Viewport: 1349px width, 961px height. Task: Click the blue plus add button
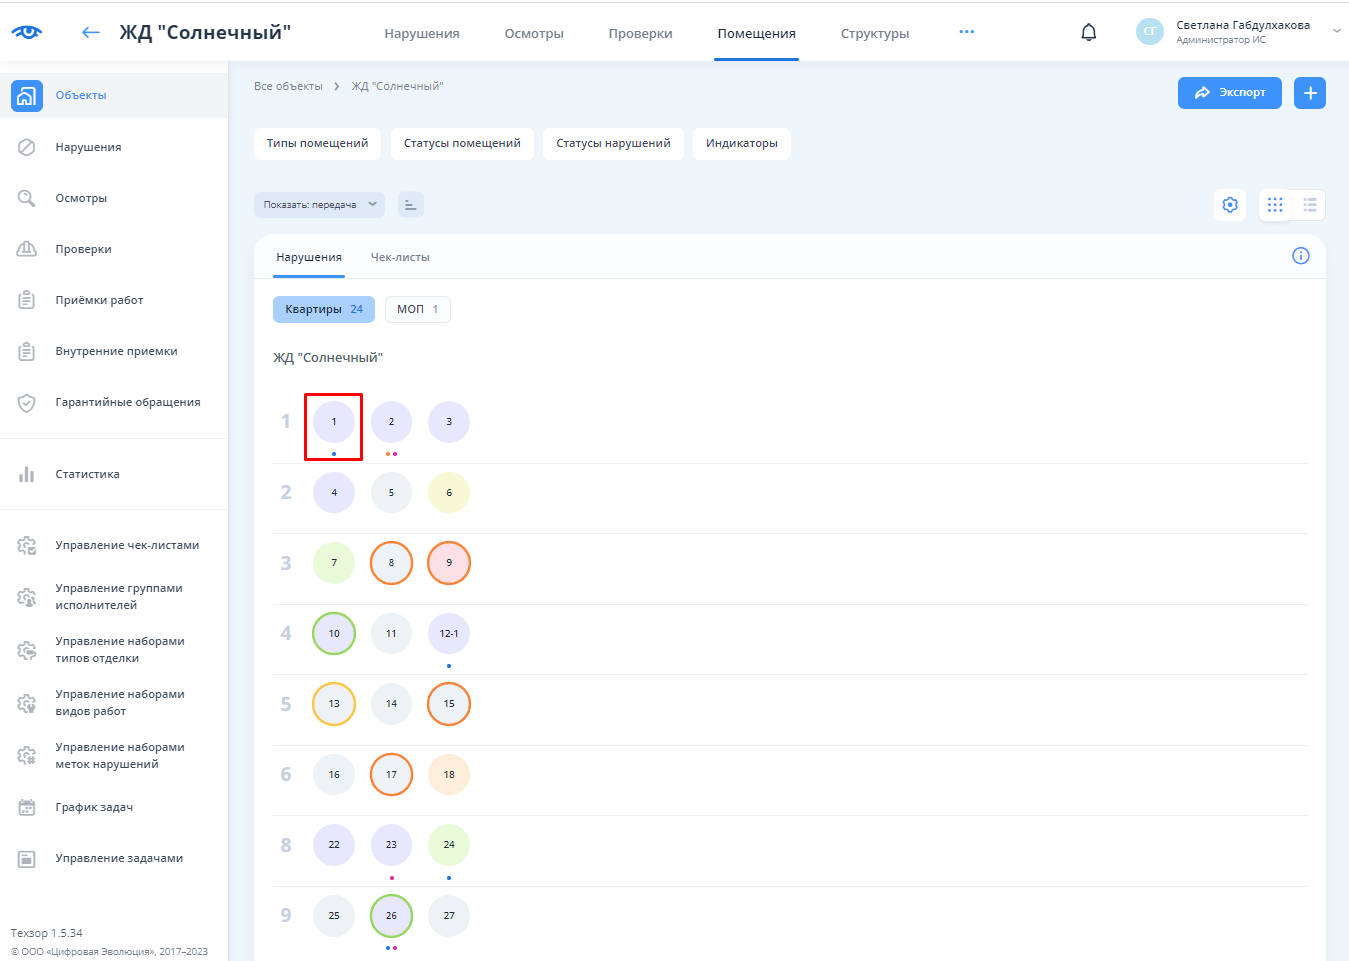1309,93
